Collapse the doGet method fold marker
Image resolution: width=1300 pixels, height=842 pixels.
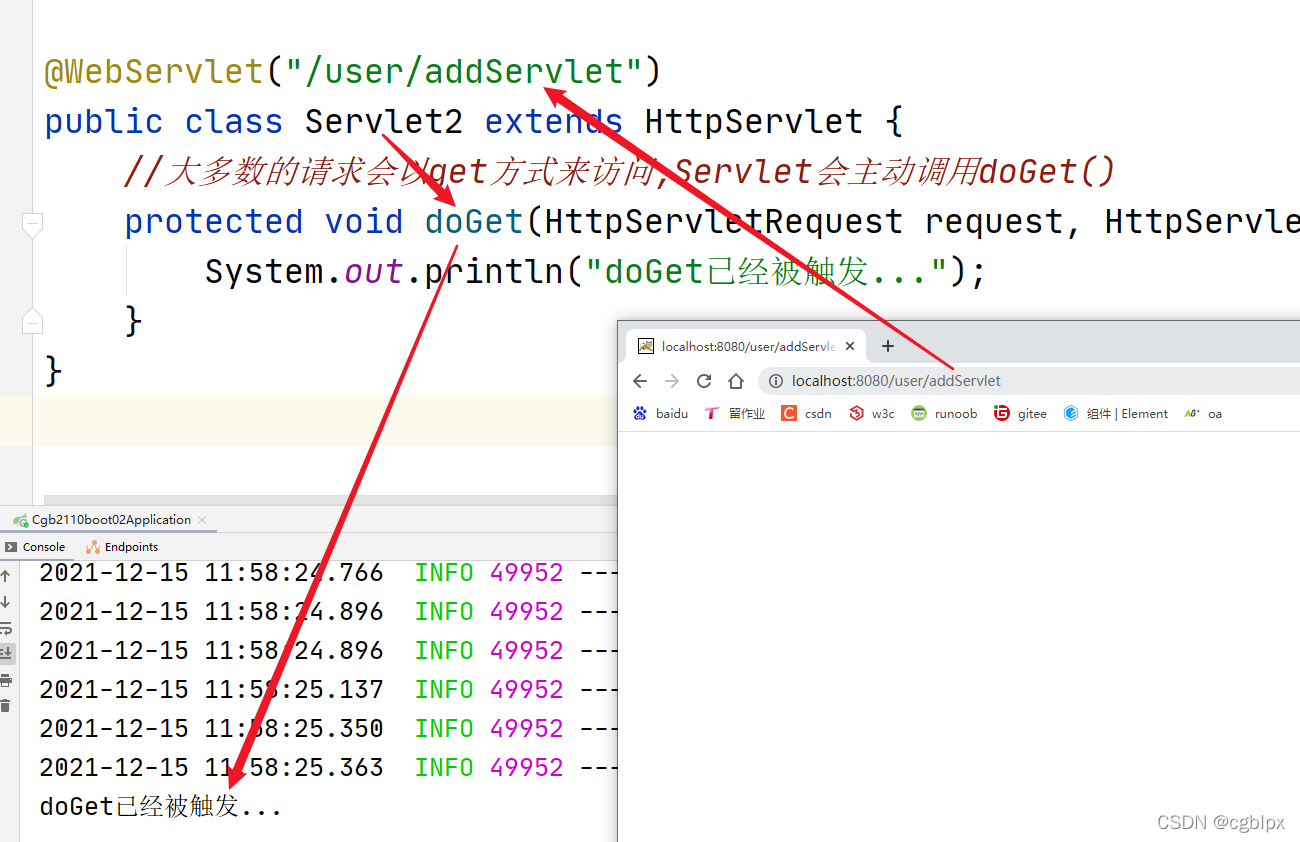pos(32,224)
